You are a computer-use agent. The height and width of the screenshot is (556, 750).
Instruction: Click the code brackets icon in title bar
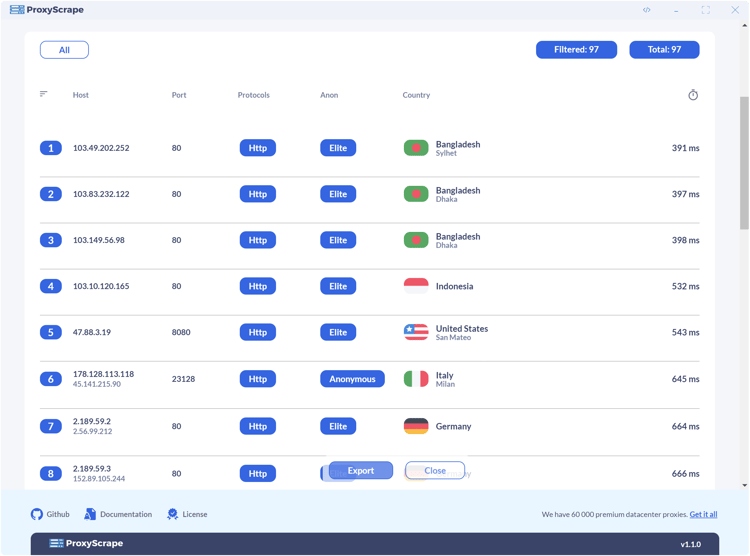click(647, 10)
